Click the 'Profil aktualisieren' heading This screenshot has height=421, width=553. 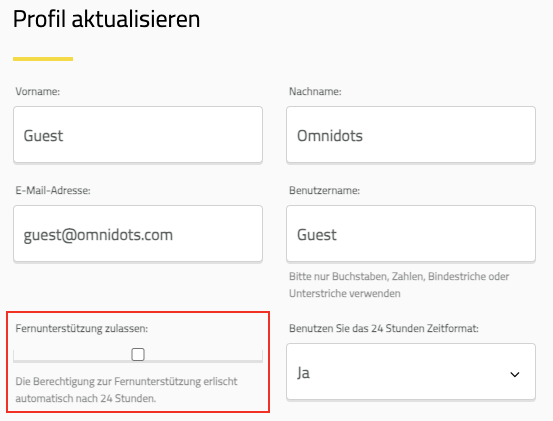click(x=107, y=19)
